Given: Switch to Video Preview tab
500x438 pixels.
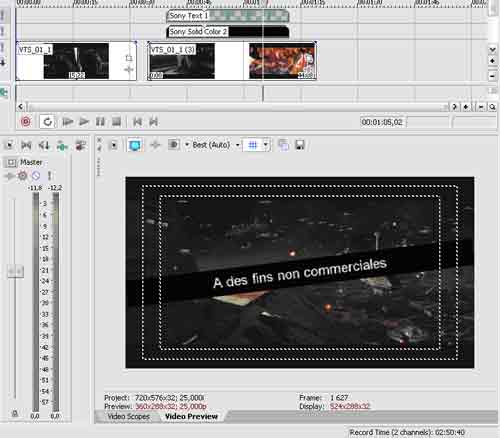Looking at the screenshot, I should click(x=191, y=416).
